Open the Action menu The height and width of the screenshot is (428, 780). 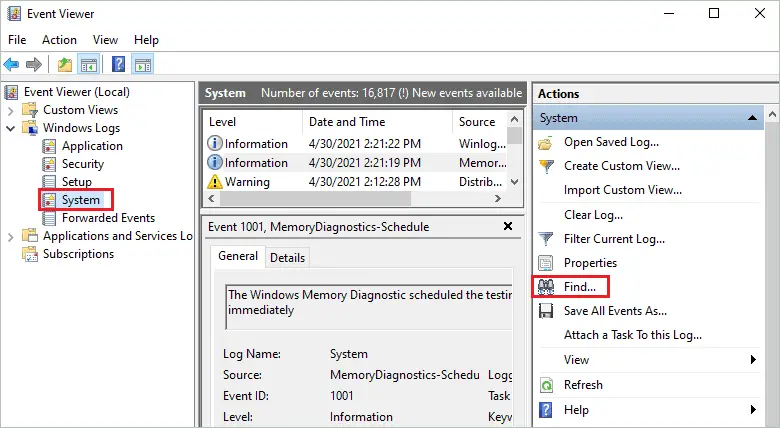click(x=59, y=40)
